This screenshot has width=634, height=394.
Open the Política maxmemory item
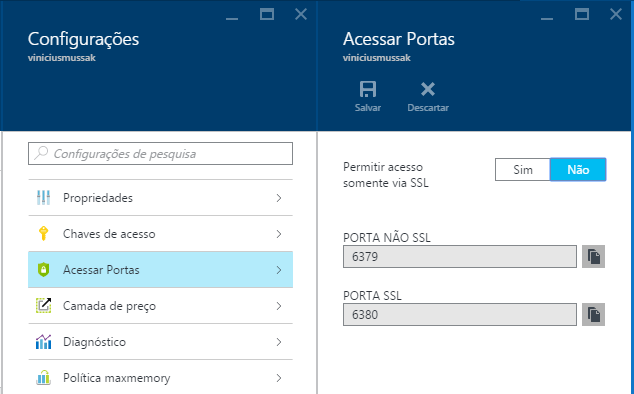pyautogui.click(x=160, y=378)
